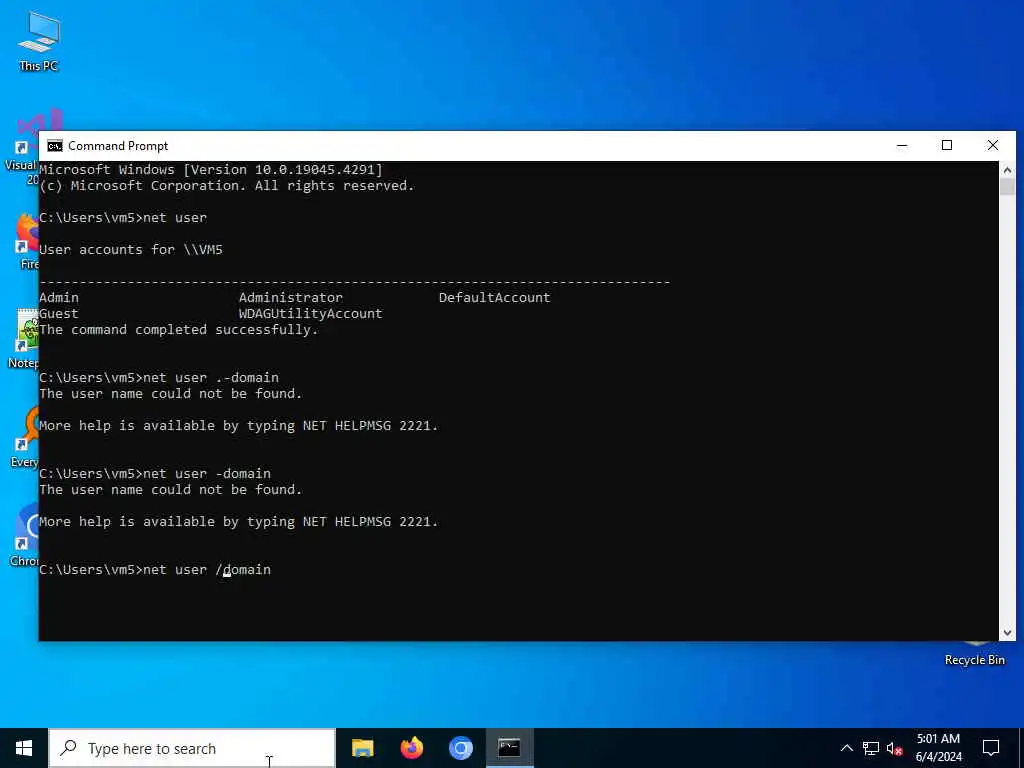
Task: Maximize the Command Prompt window
Action: pos(947,145)
